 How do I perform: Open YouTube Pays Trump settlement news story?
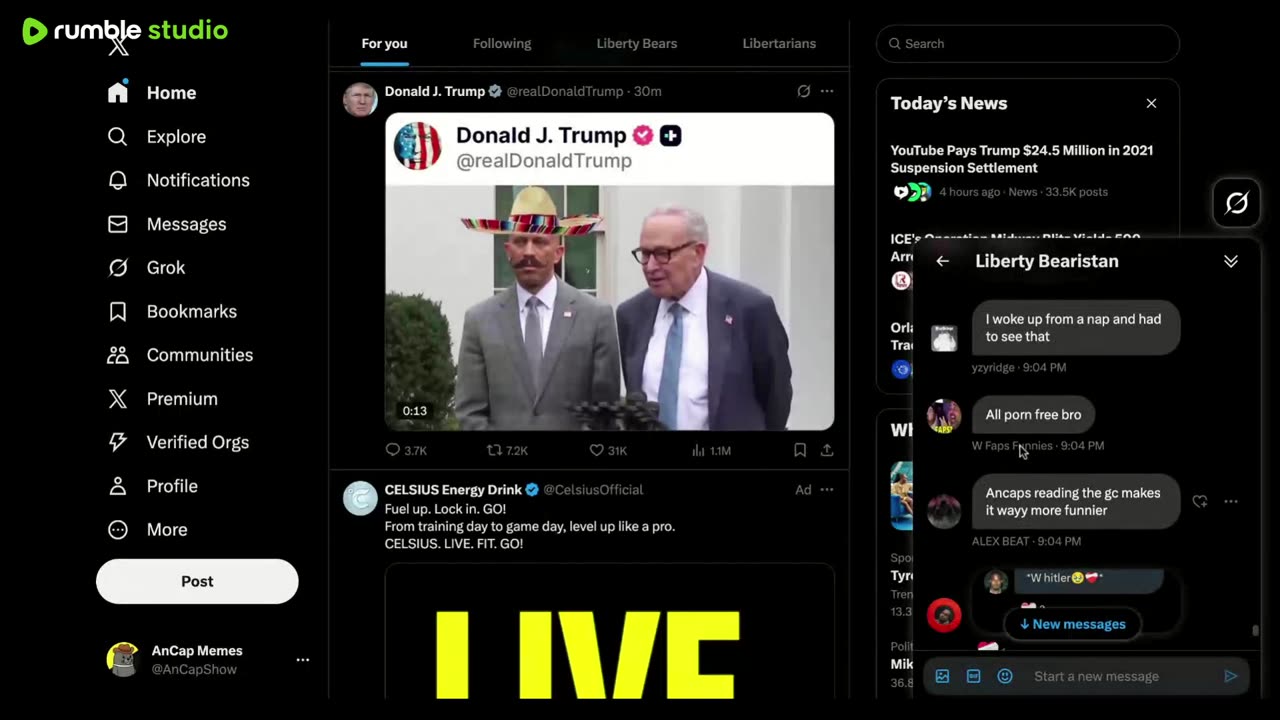click(x=1022, y=159)
